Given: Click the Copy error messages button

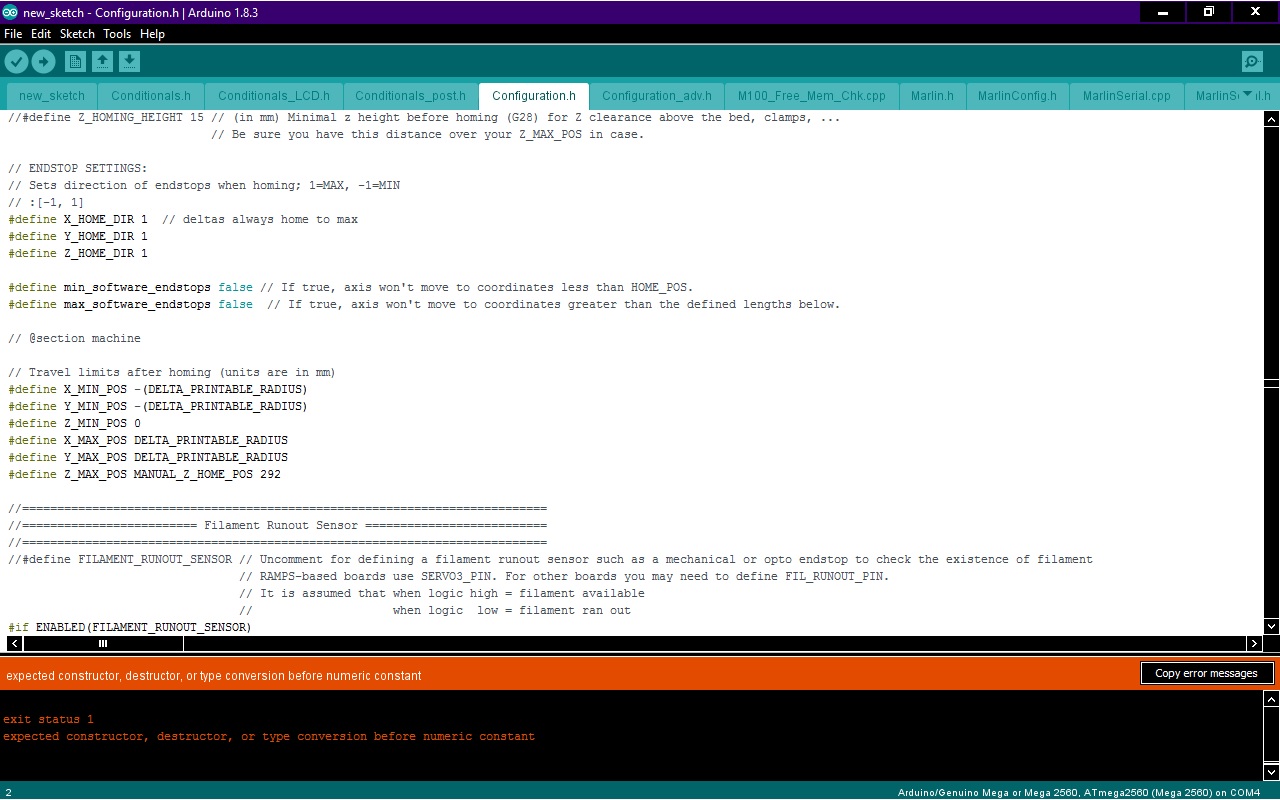Looking at the screenshot, I should click(x=1207, y=673).
